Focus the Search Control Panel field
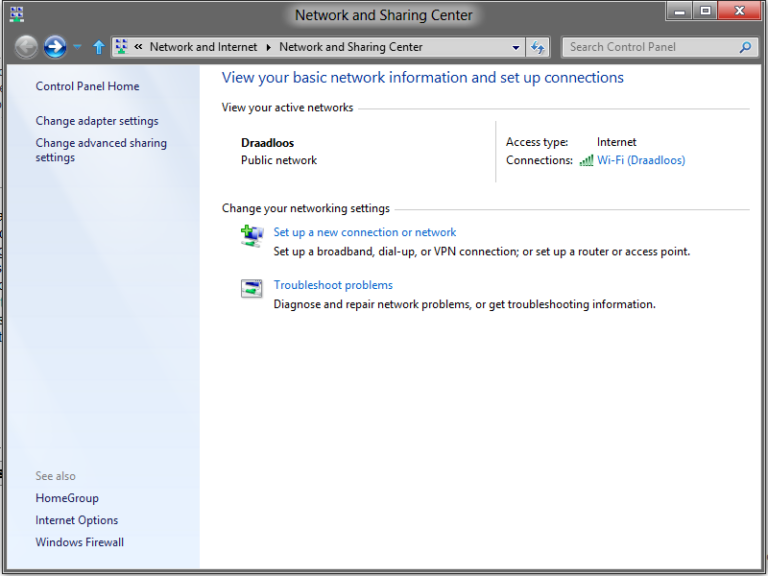This screenshot has height=576, width=768. tap(659, 47)
